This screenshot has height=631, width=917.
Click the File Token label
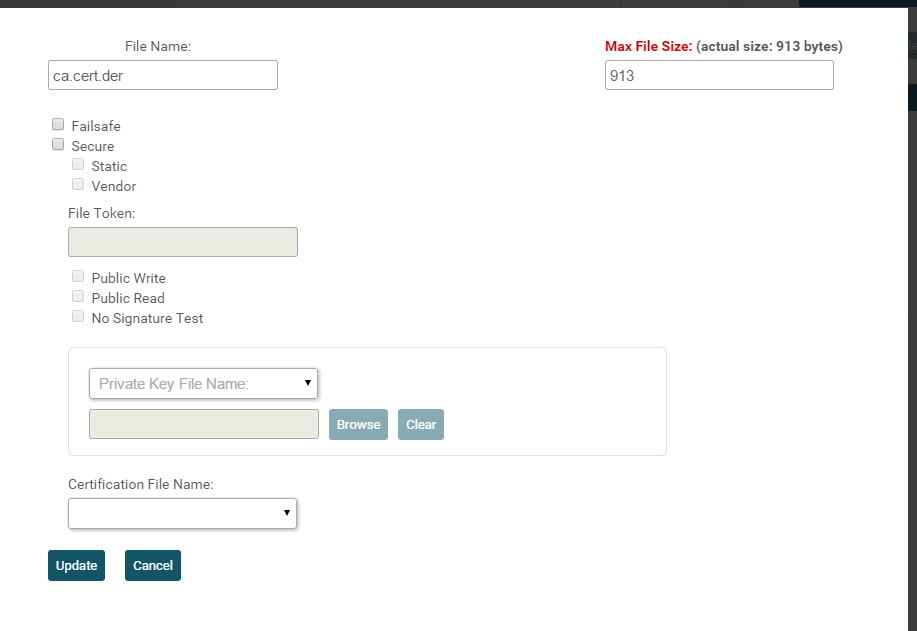pyautogui.click(x=102, y=213)
